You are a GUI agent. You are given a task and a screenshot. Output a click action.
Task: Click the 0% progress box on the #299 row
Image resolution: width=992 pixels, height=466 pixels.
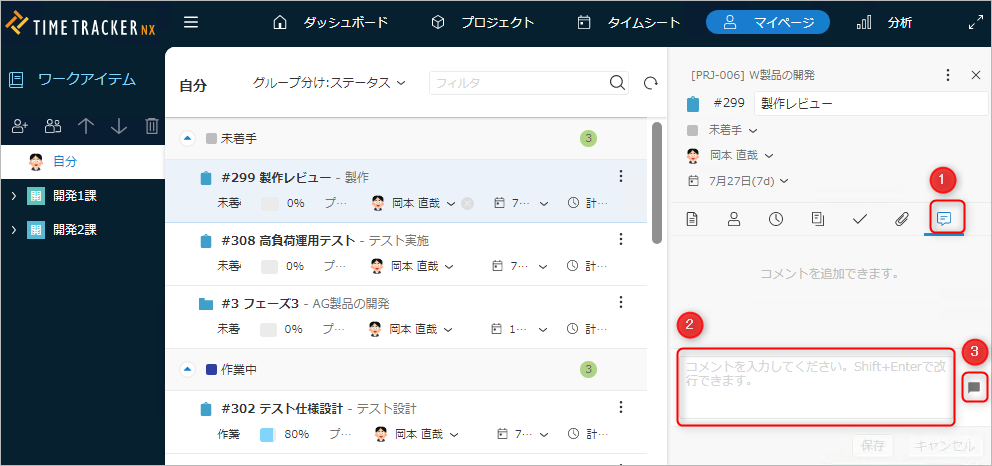click(x=270, y=204)
